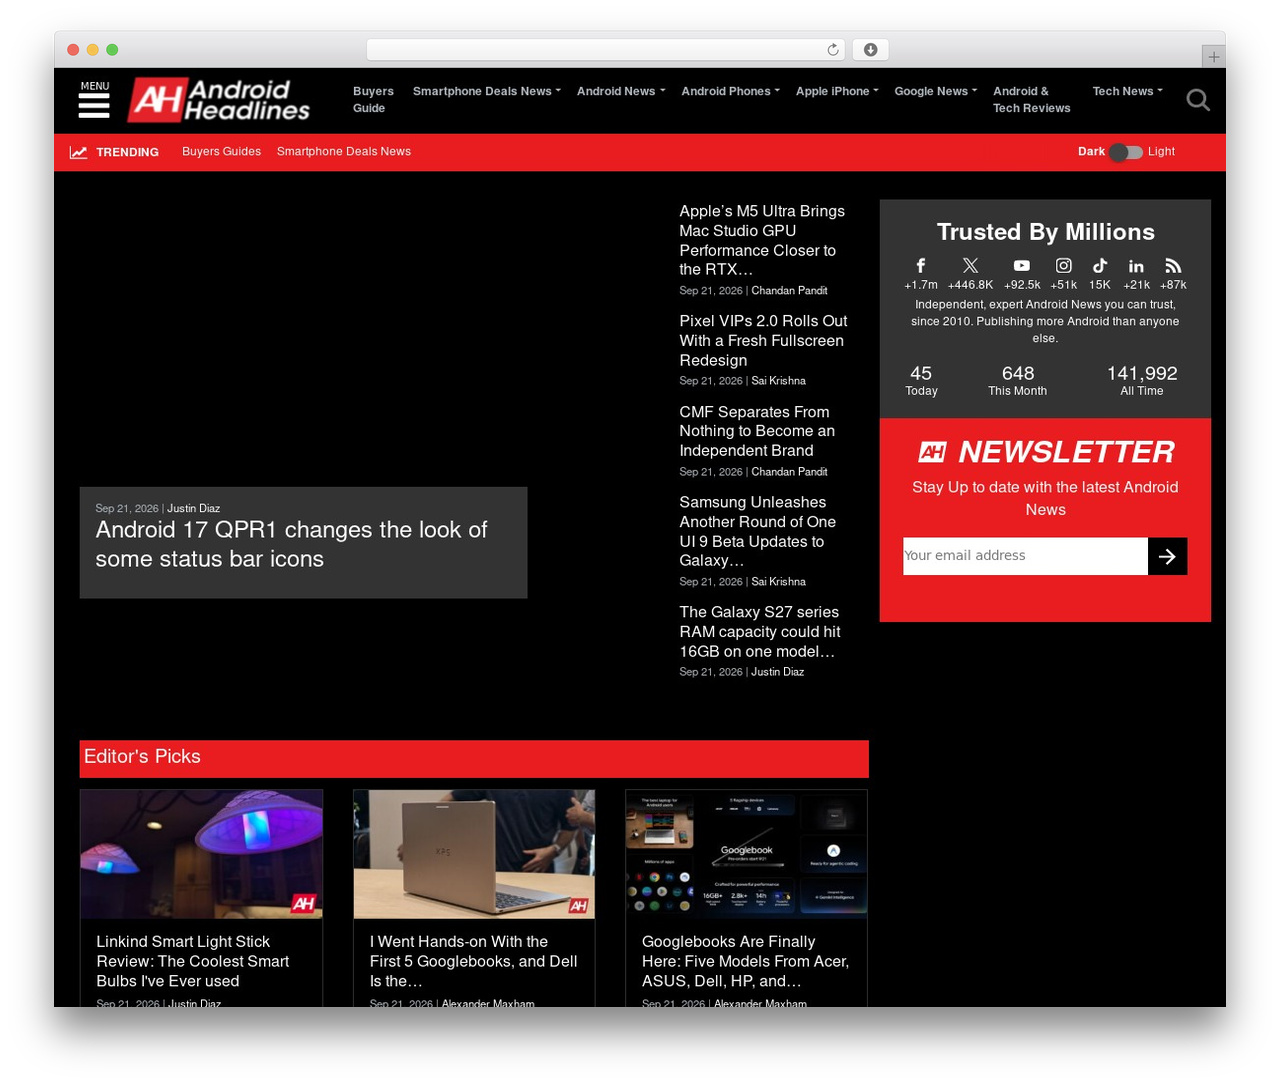Open 'I Went Hands-on' Googlebooks title
1280x1084 pixels.
pos(473,961)
